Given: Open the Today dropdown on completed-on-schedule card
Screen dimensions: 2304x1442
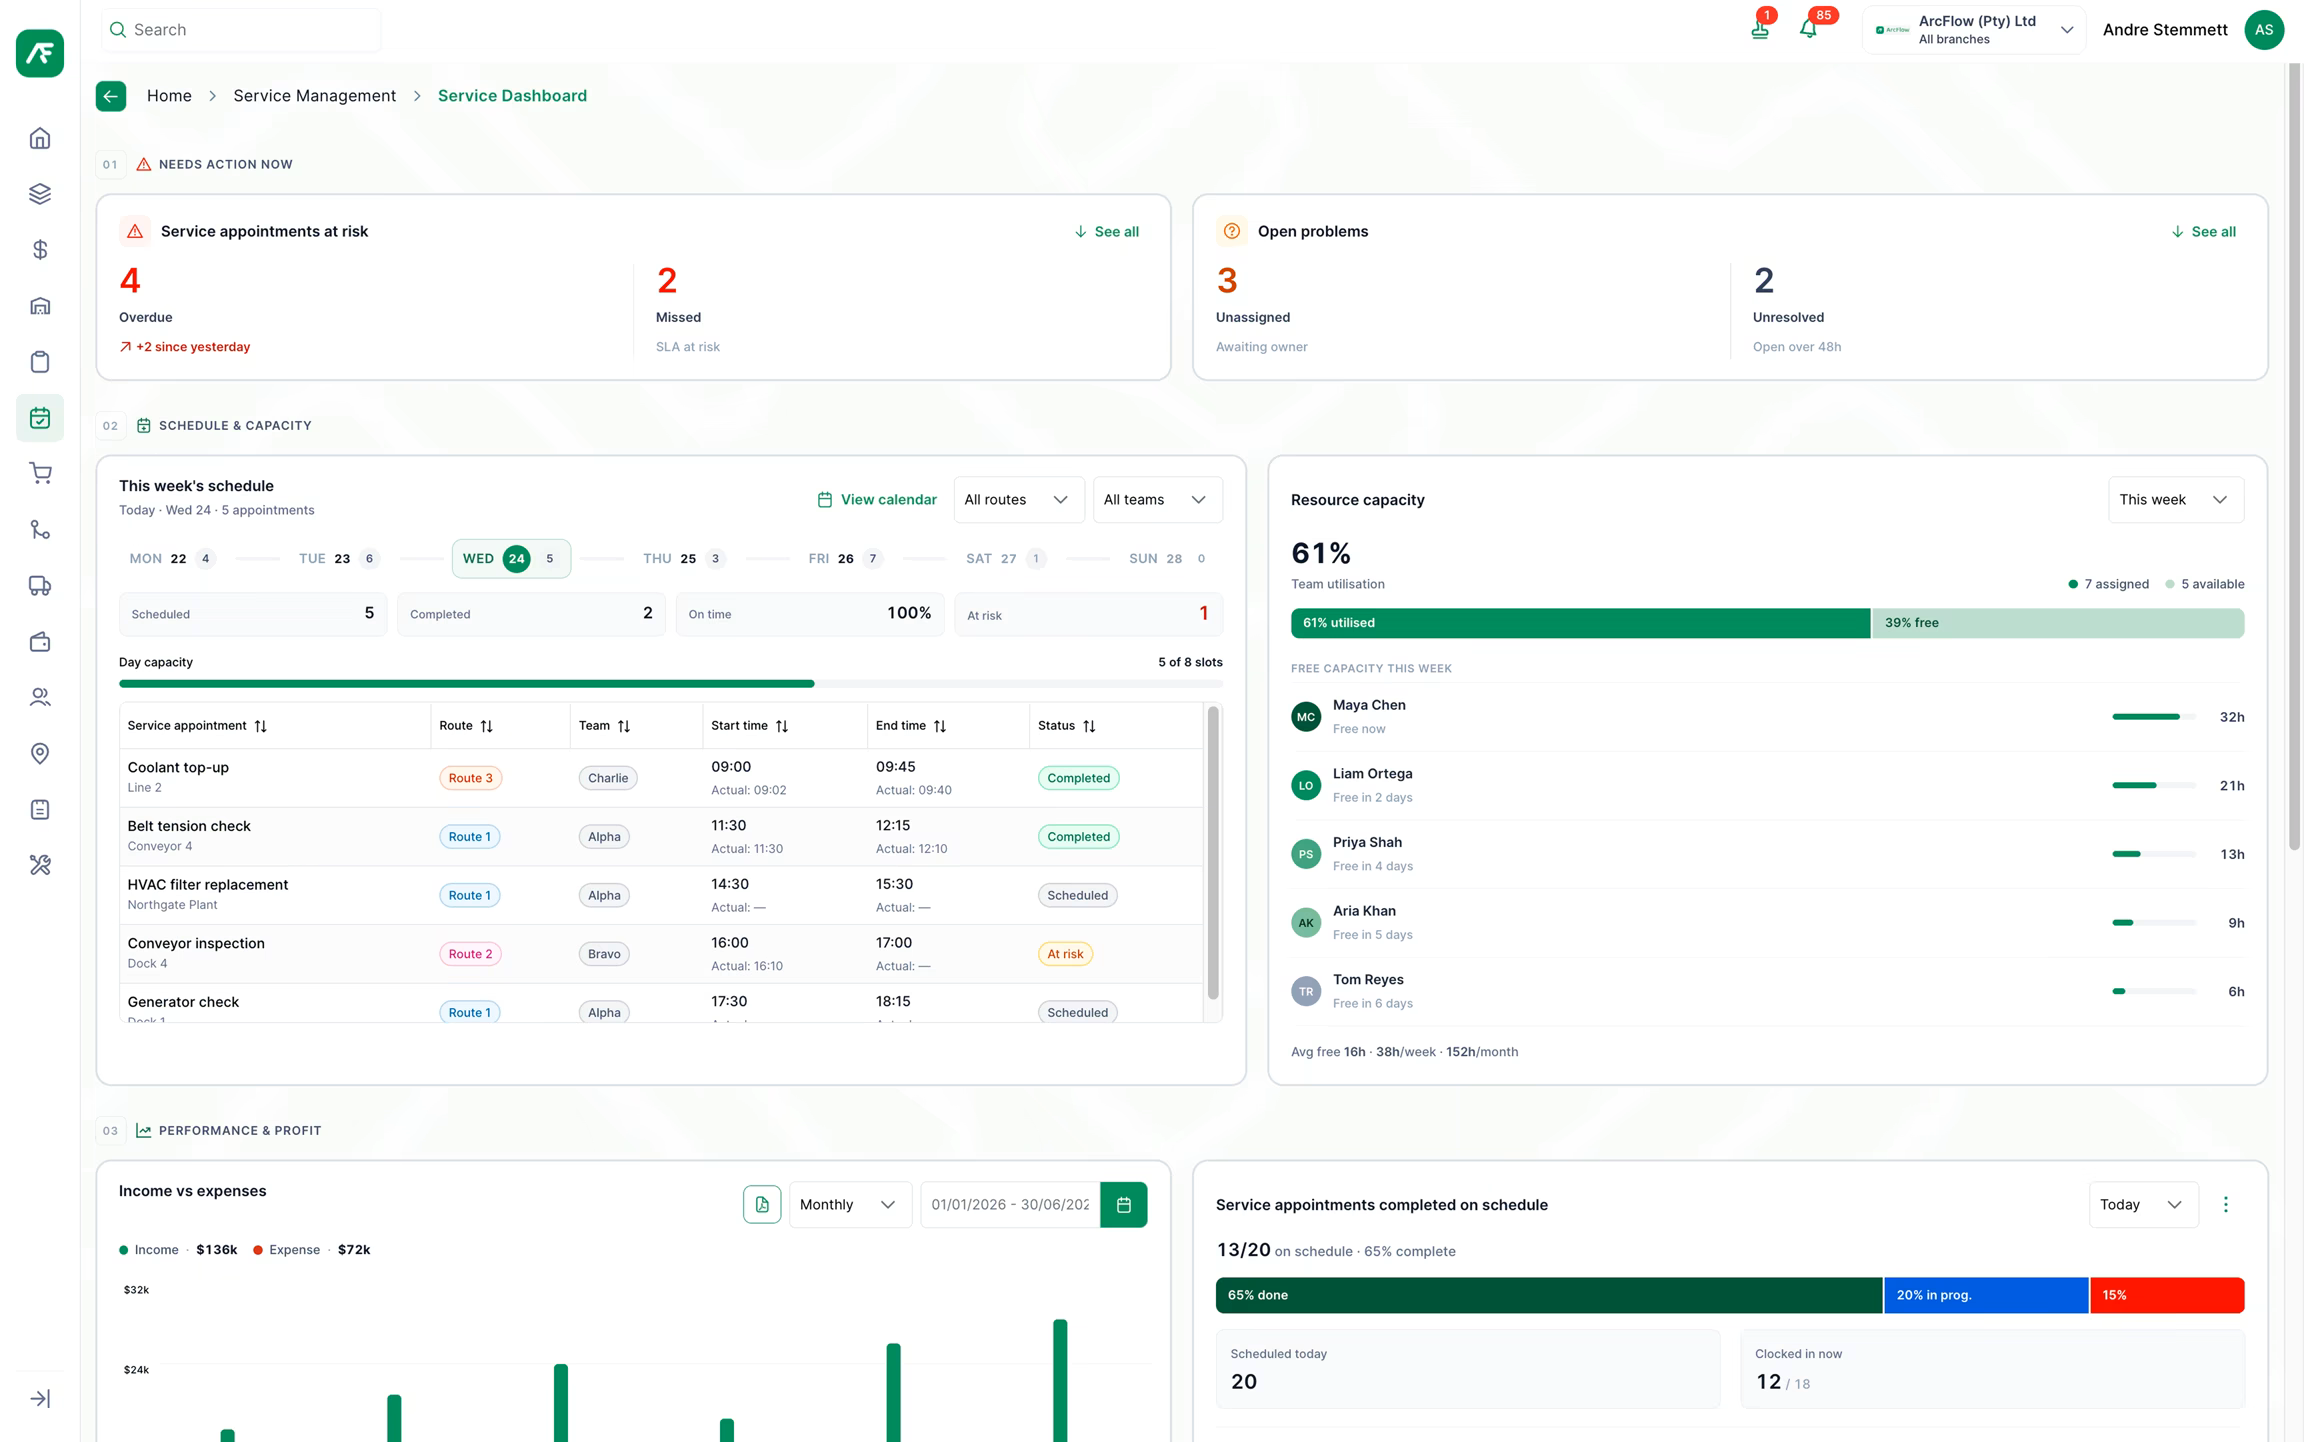Looking at the screenshot, I should (x=2143, y=1205).
